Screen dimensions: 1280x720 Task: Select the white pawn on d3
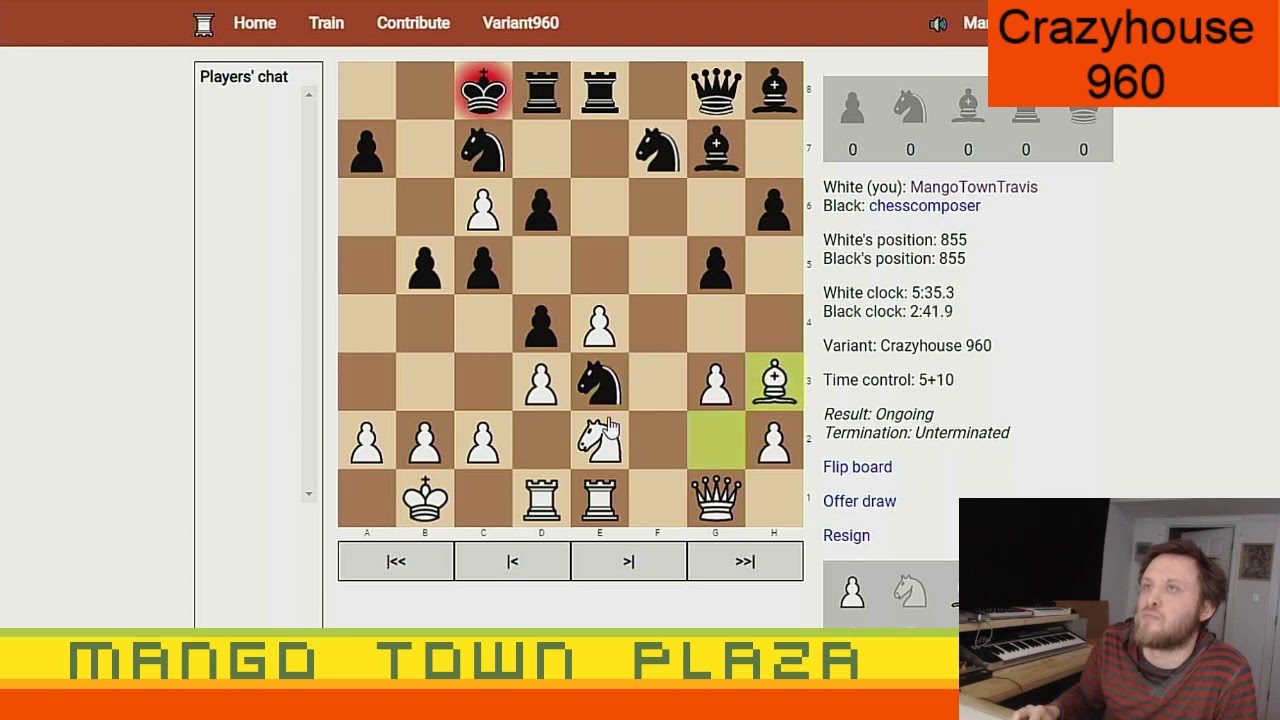point(541,382)
